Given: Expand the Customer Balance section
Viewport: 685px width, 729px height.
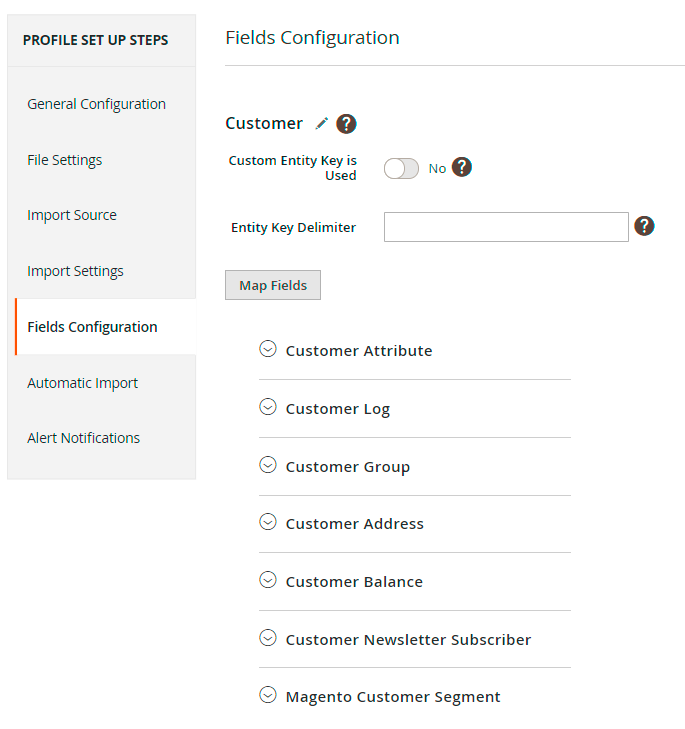Looking at the screenshot, I should 353,582.
